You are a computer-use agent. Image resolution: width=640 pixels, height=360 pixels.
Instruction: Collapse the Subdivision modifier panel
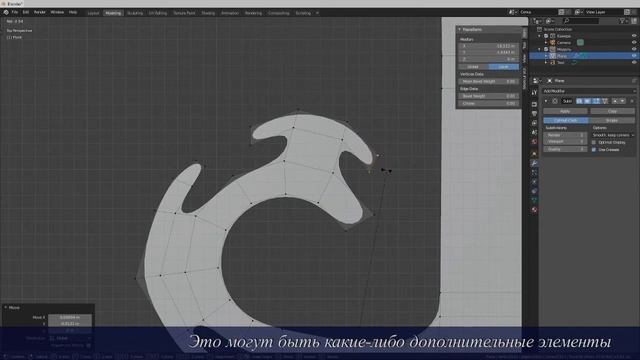tap(546, 101)
